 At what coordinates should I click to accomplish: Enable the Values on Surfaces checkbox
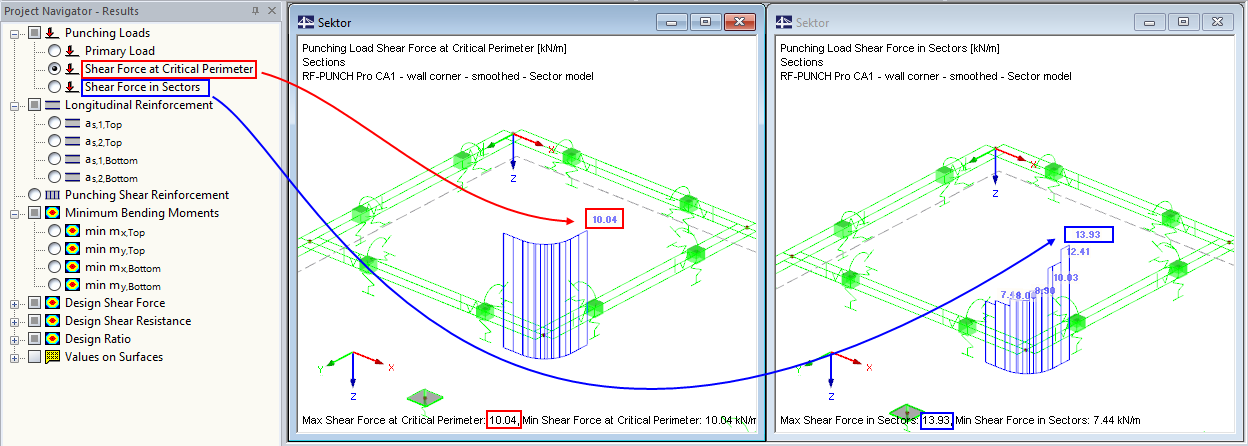tap(35, 357)
